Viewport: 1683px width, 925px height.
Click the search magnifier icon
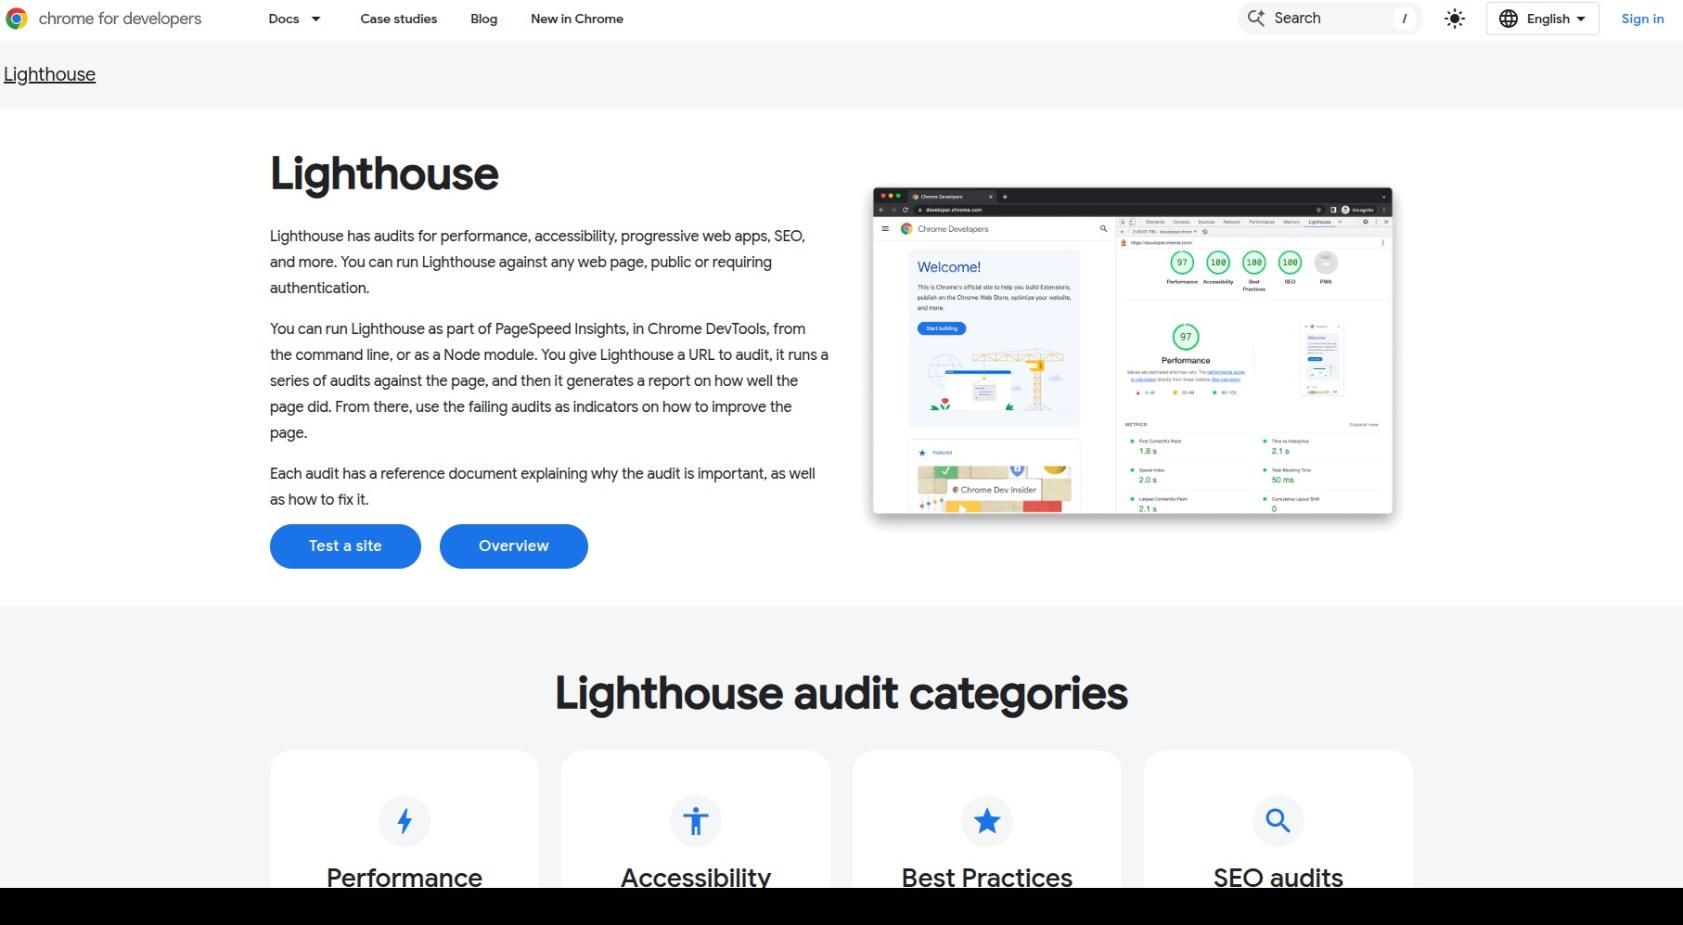[1257, 18]
